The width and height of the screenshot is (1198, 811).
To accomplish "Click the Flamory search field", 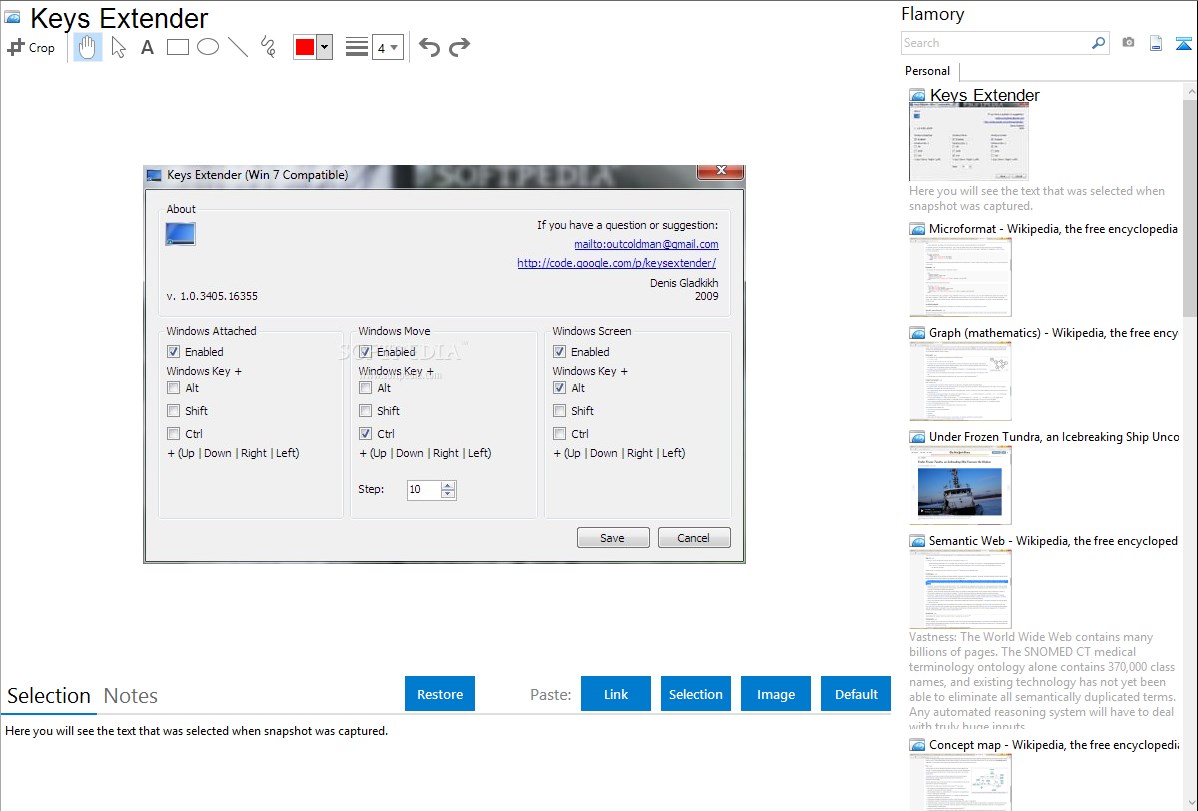I will pos(996,43).
